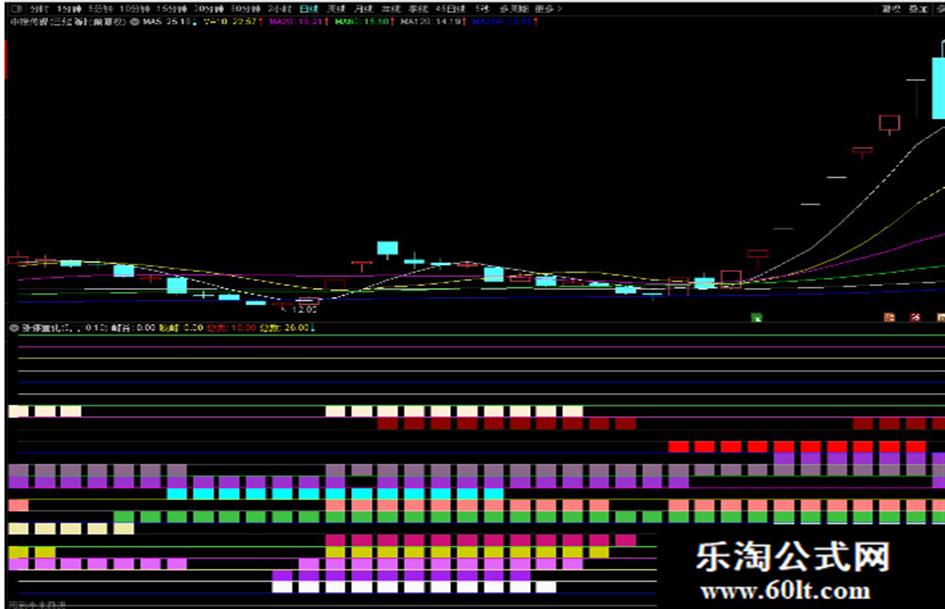The image size is (945, 609).
Task: Click the first cyan signal block in its row
Action: point(177,494)
